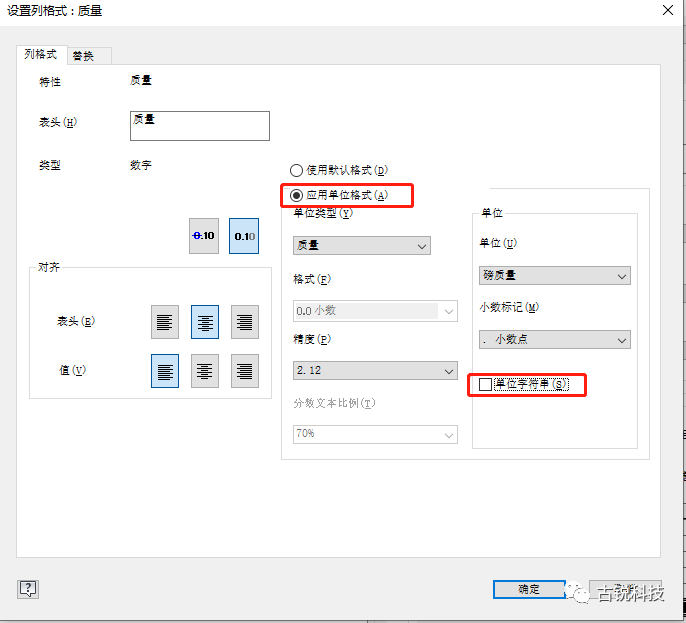
Task: Align 值 text center
Action: coord(205,371)
